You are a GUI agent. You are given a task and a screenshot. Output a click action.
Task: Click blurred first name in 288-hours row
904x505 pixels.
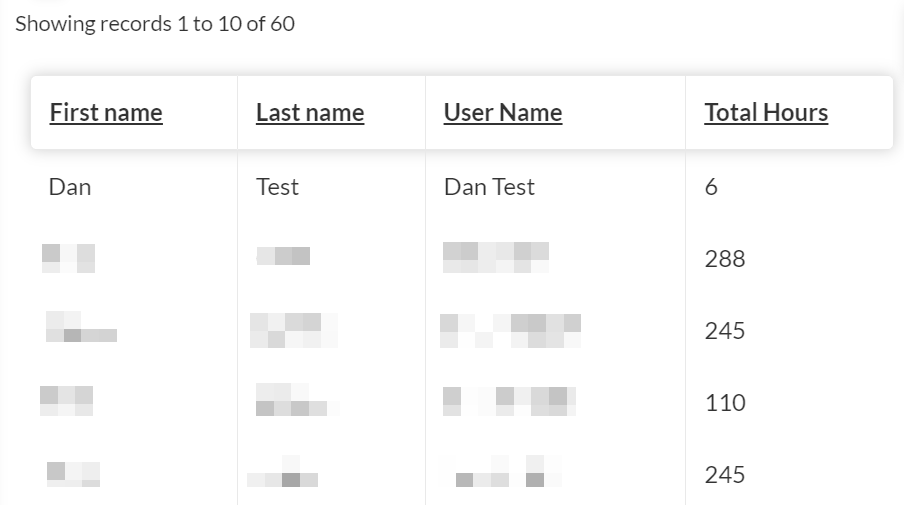pyautogui.click(x=68, y=258)
